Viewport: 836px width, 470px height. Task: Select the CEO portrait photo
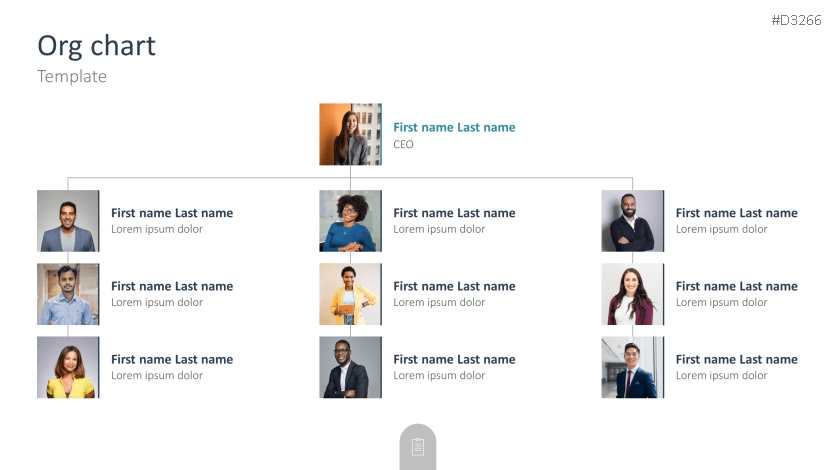point(350,134)
